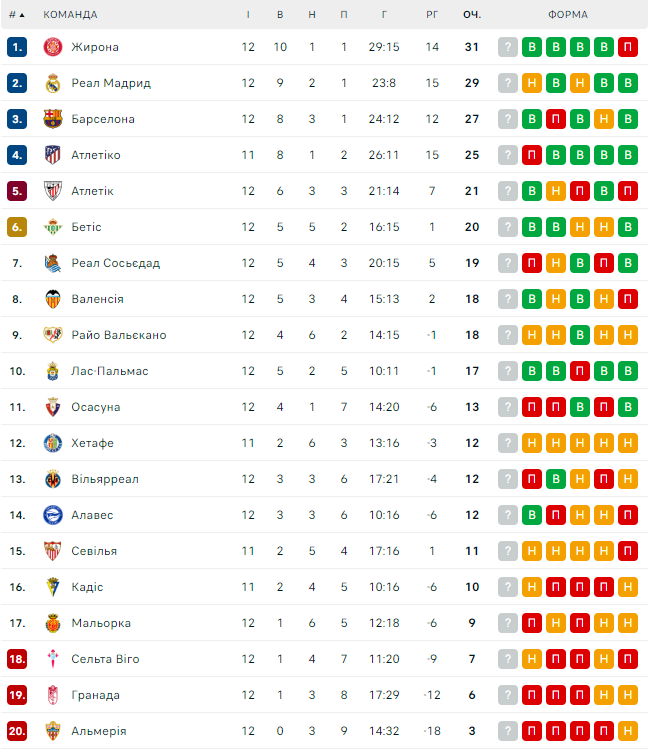656x752 pixels.
Task: Sort the table by РГ goal difference
Action: click(432, 15)
